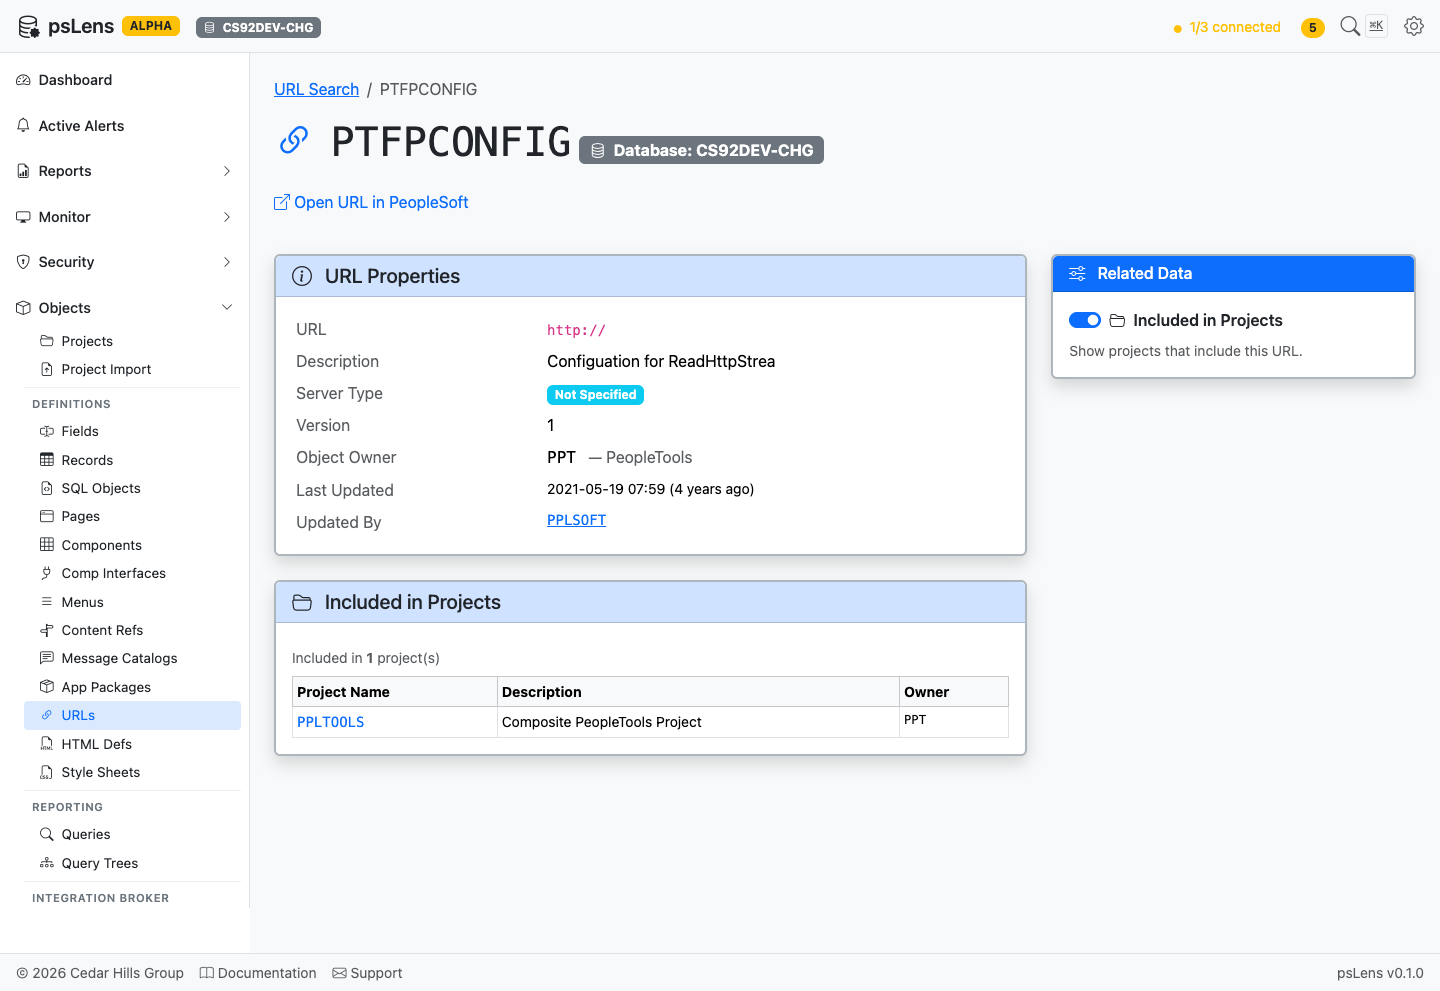The image size is (1440, 991).
Task: Click the Owner column header
Action: point(954,692)
